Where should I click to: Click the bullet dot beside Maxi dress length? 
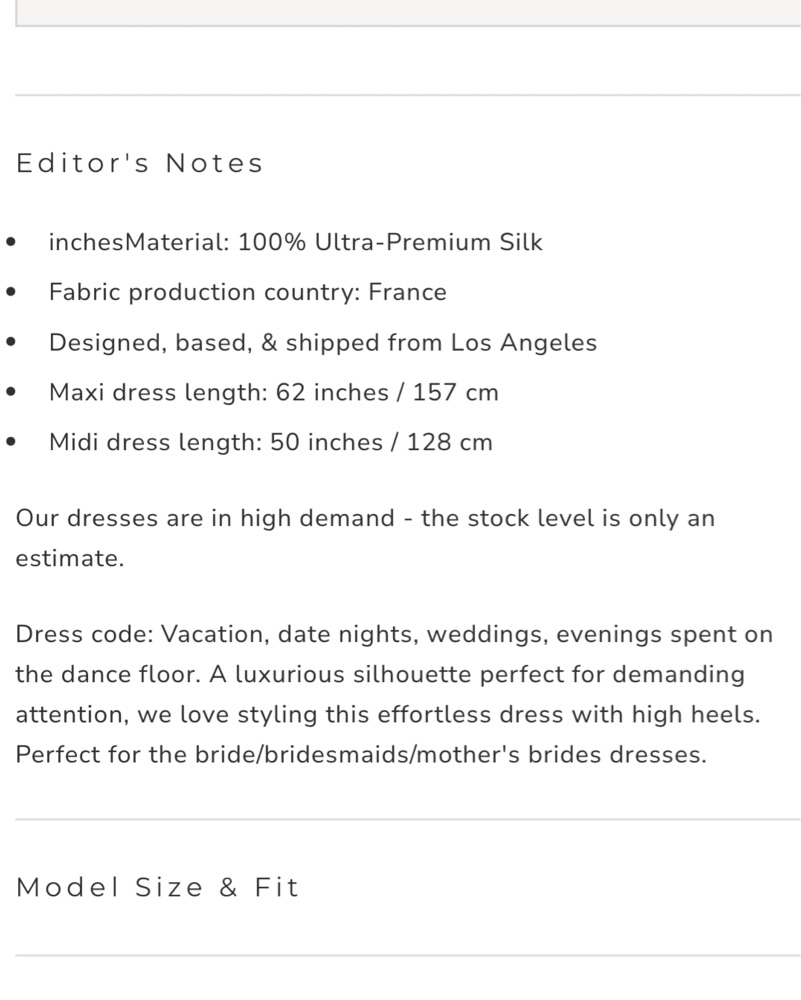click(x=10, y=392)
